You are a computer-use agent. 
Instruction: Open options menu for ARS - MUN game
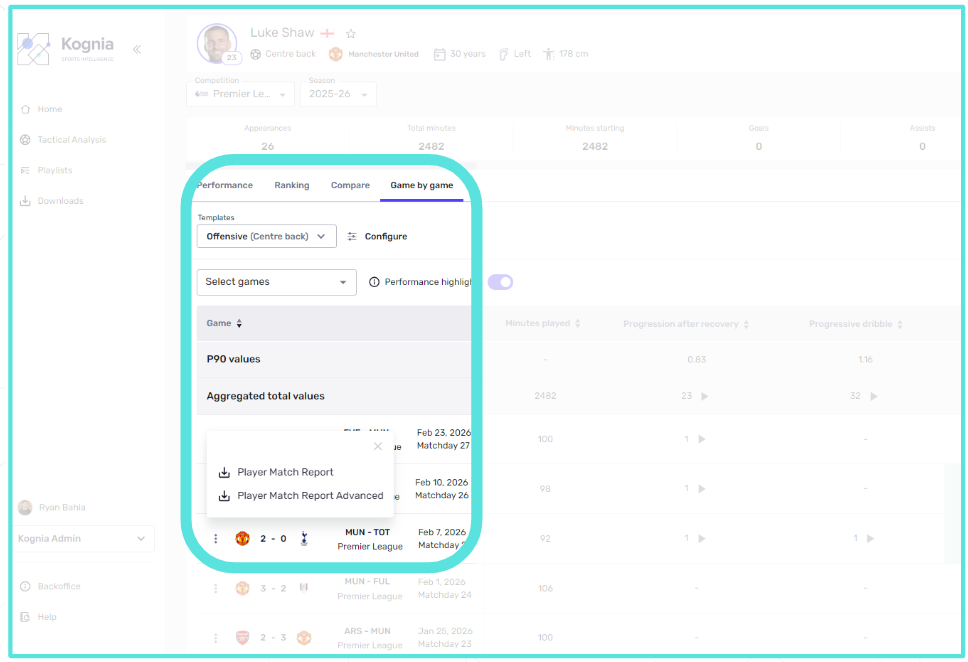(215, 638)
